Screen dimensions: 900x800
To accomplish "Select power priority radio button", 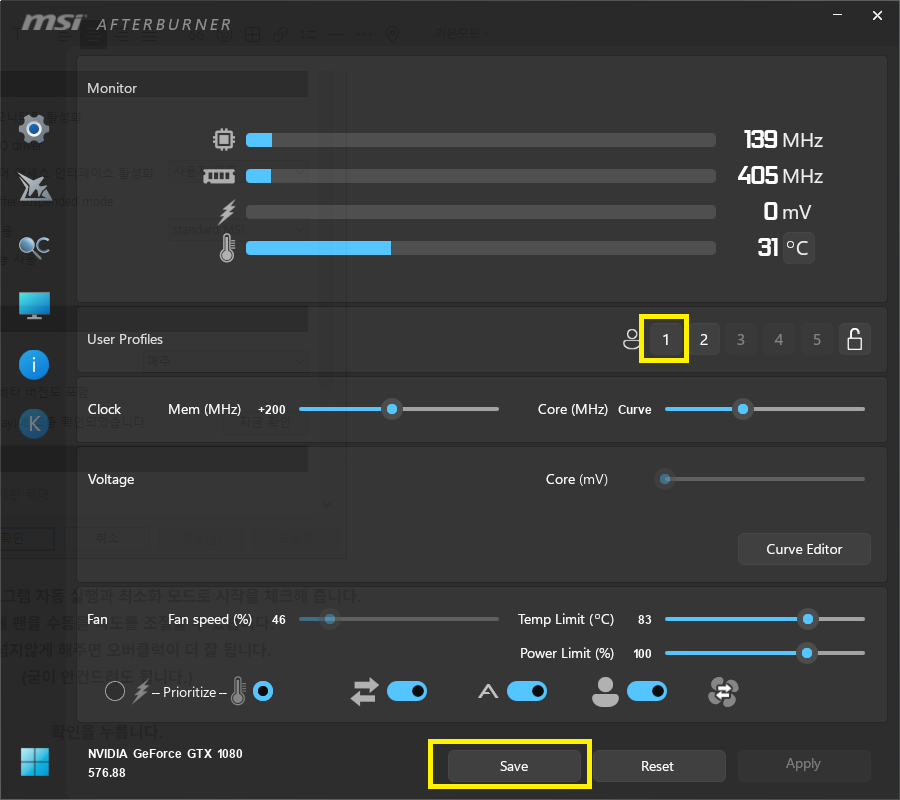I will point(115,692).
